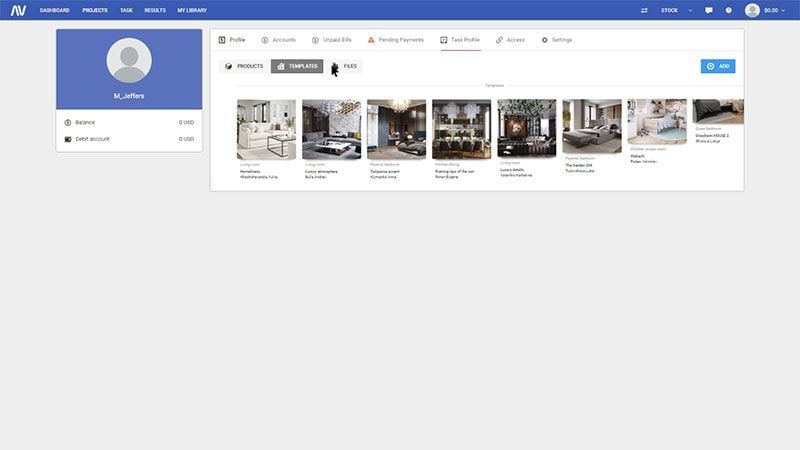
Task: Click the Pending Payments warning triangle icon
Action: pos(371,40)
